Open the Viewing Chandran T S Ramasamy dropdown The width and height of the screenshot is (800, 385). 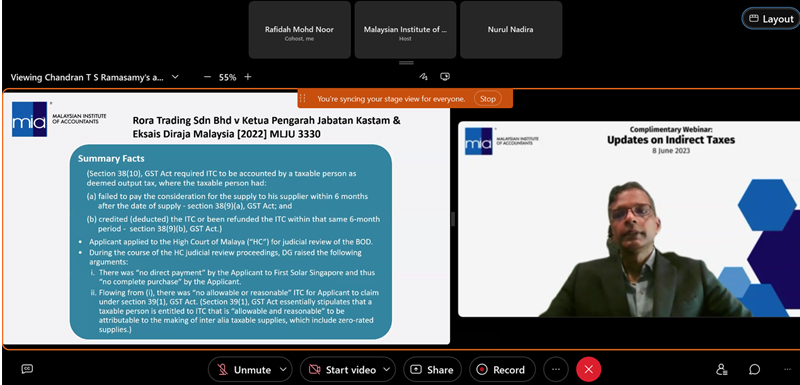(x=94, y=78)
